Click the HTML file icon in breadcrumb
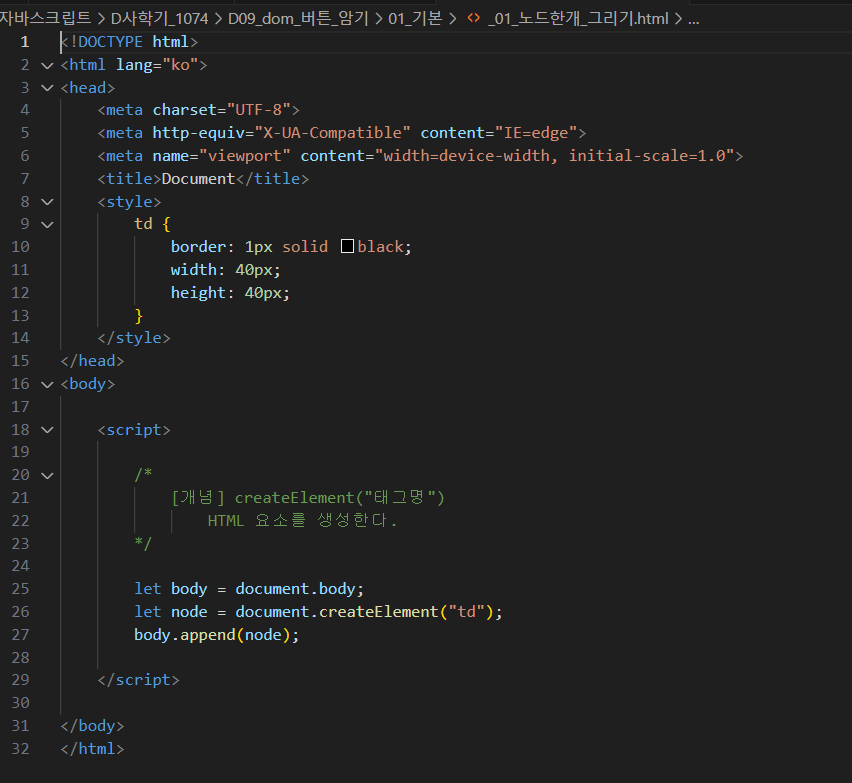Screen dimensions: 852x783 [x=474, y=18]
